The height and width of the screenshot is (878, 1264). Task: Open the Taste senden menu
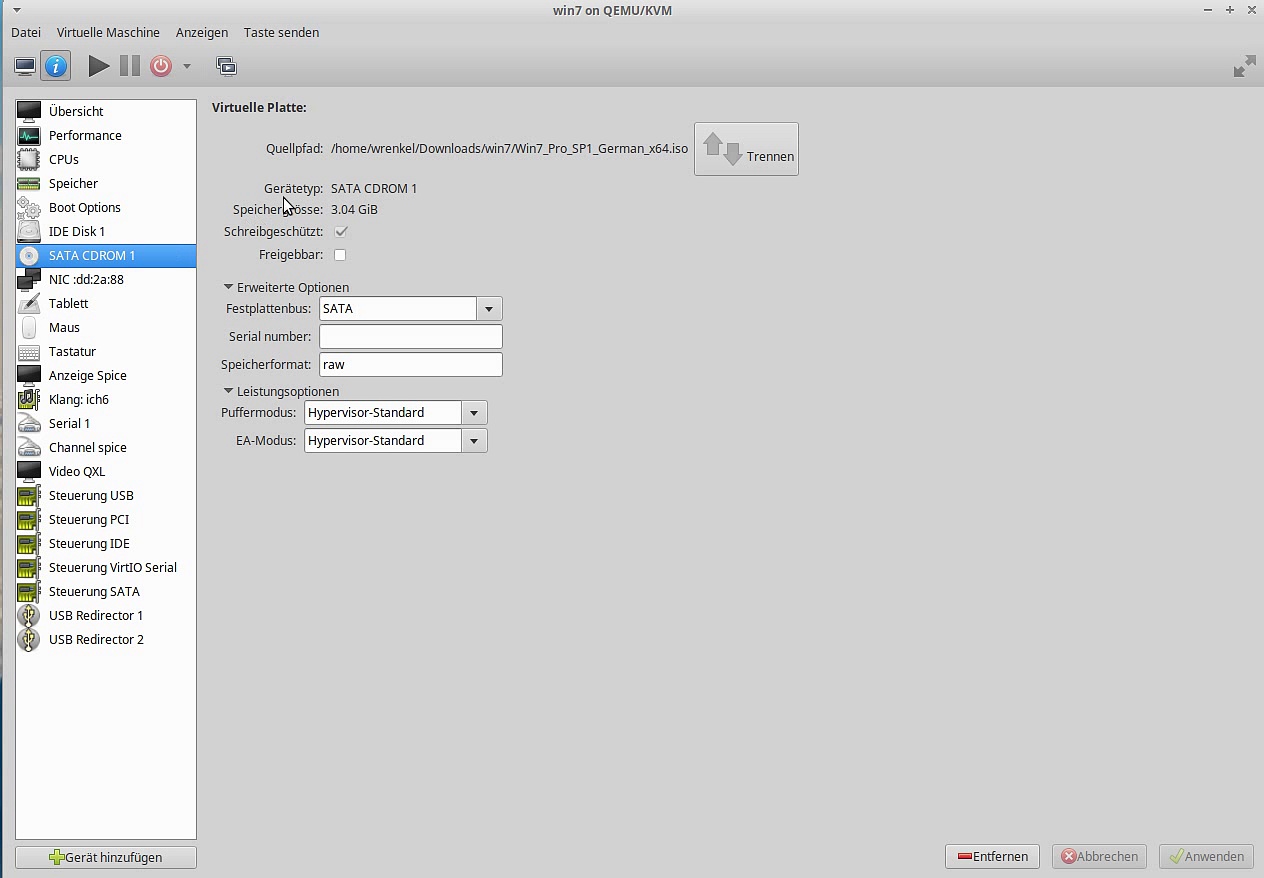click(x=281, y=32)
